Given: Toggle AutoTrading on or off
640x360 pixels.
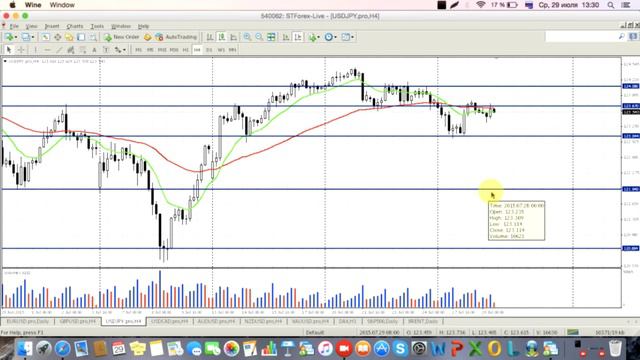Looking at the screenshot, I should coord(176,37).
